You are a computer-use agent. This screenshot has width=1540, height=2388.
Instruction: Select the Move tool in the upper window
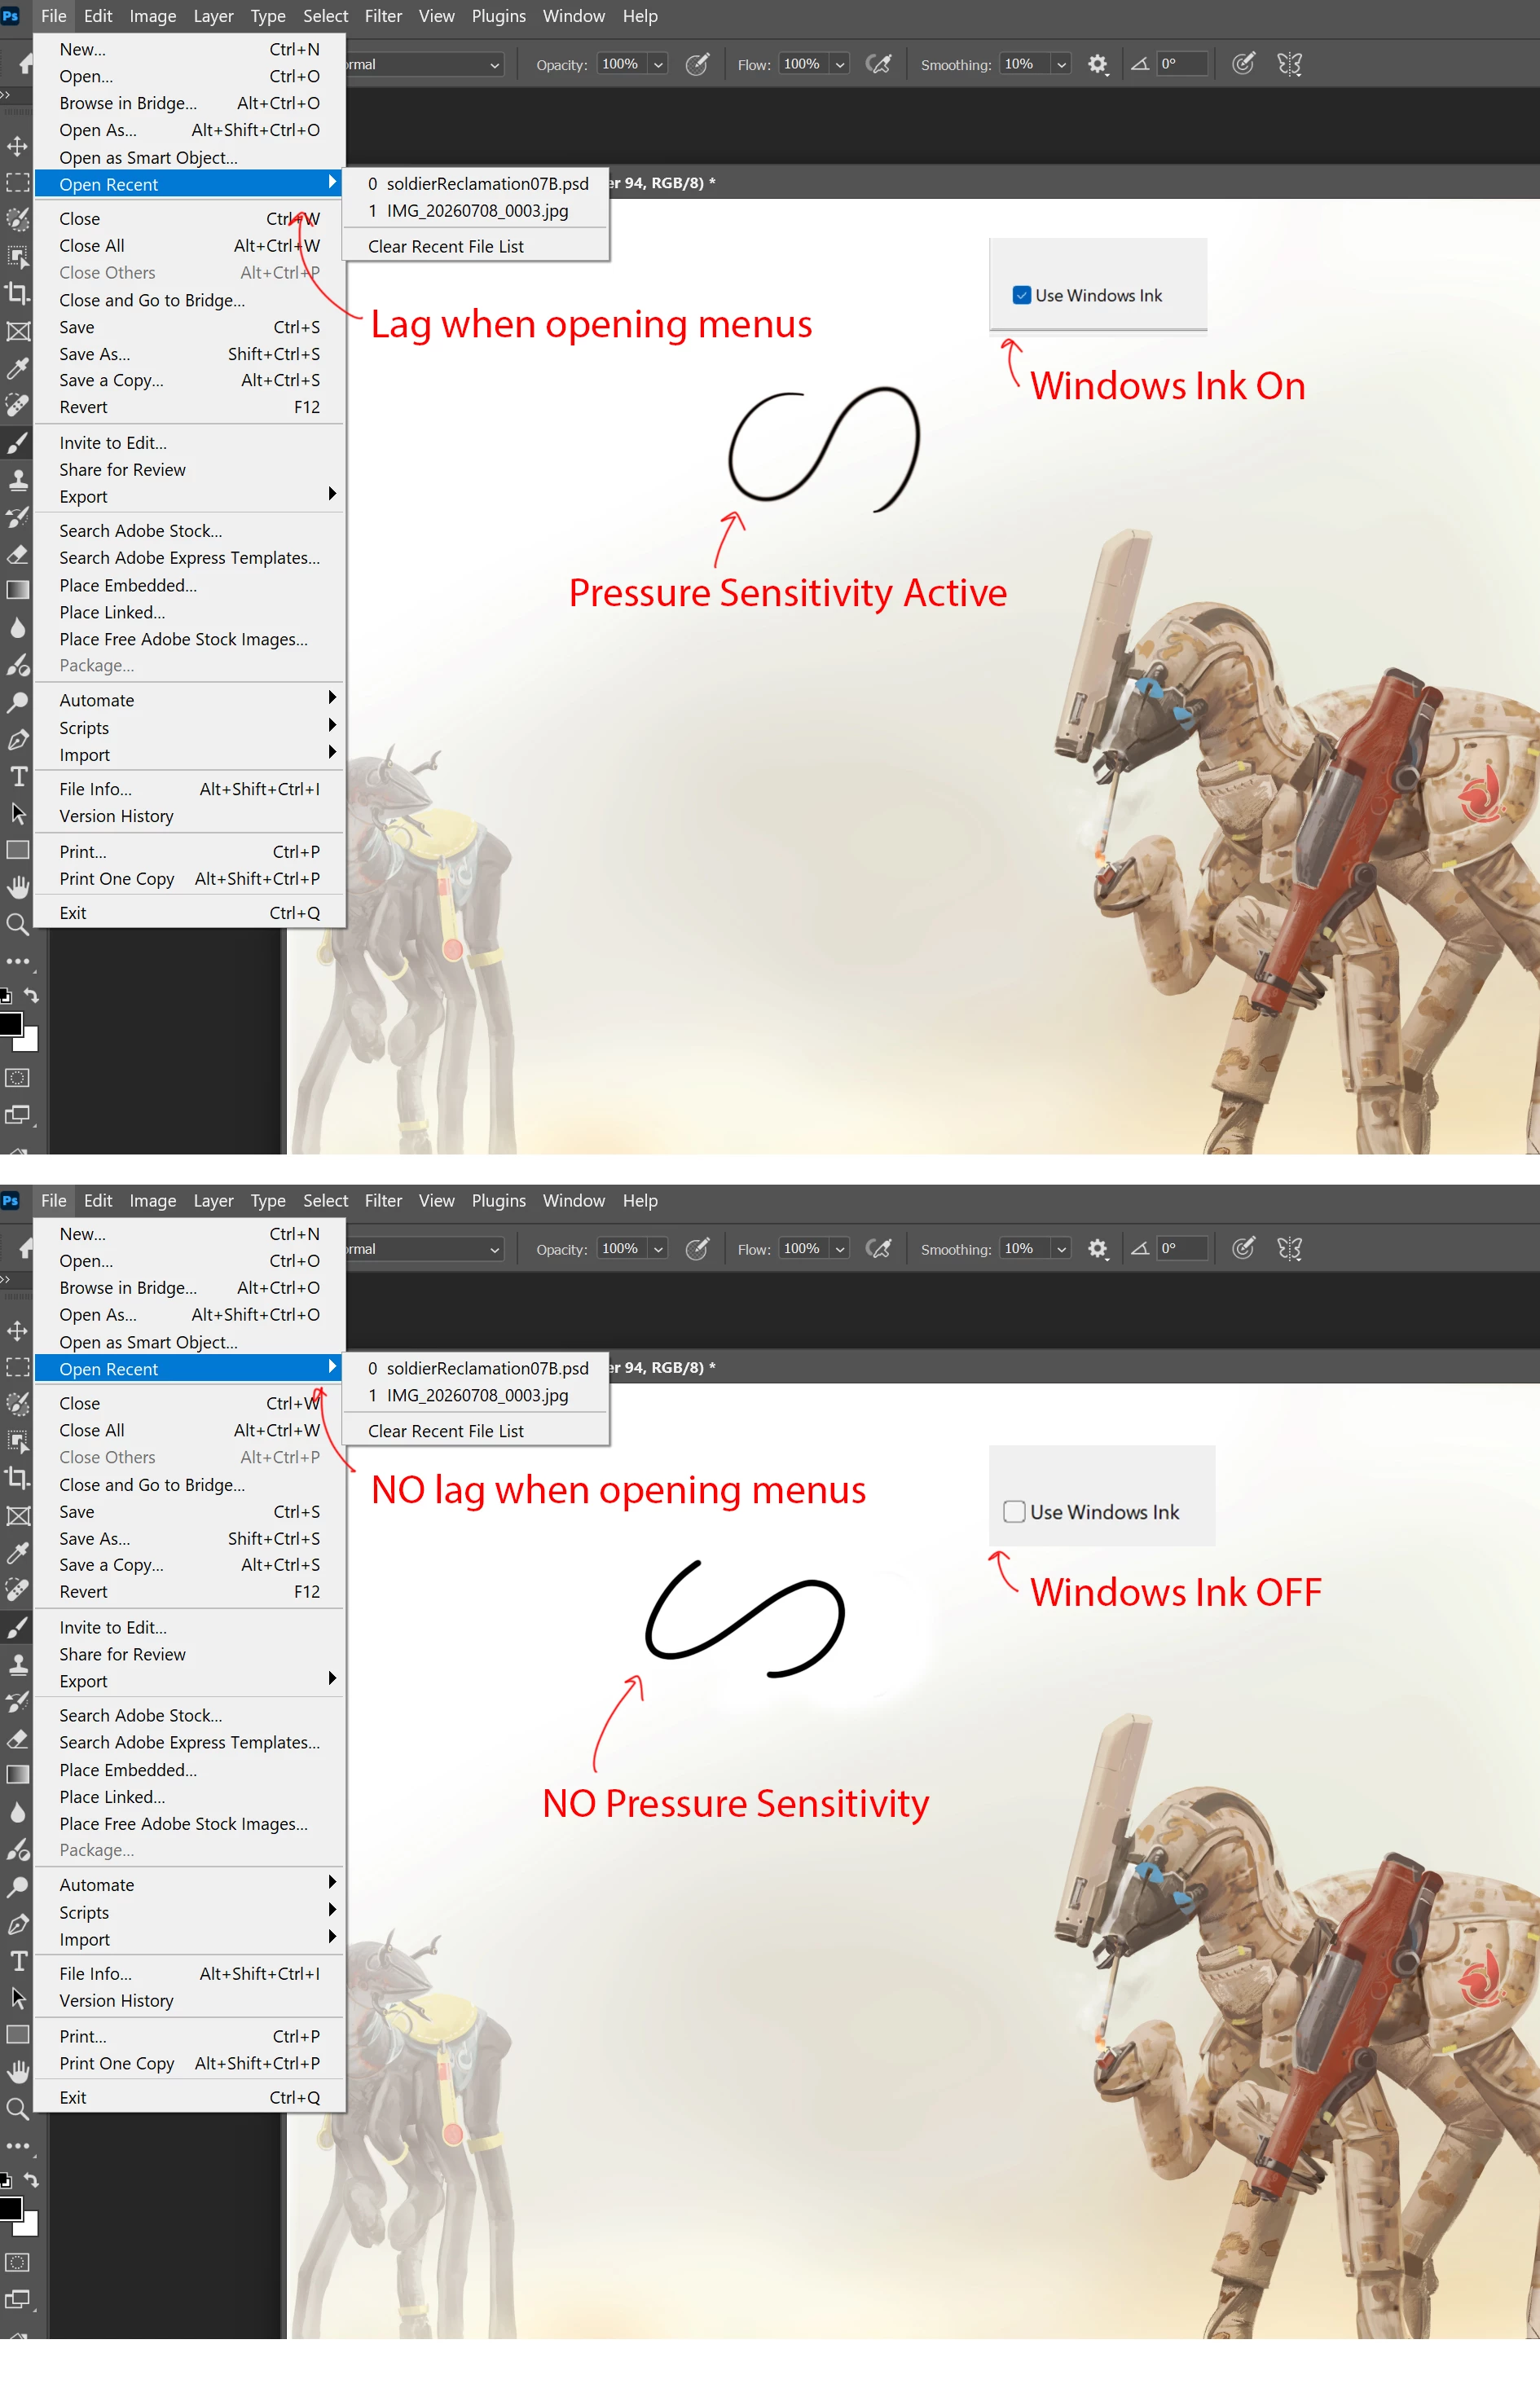[17, 147]
